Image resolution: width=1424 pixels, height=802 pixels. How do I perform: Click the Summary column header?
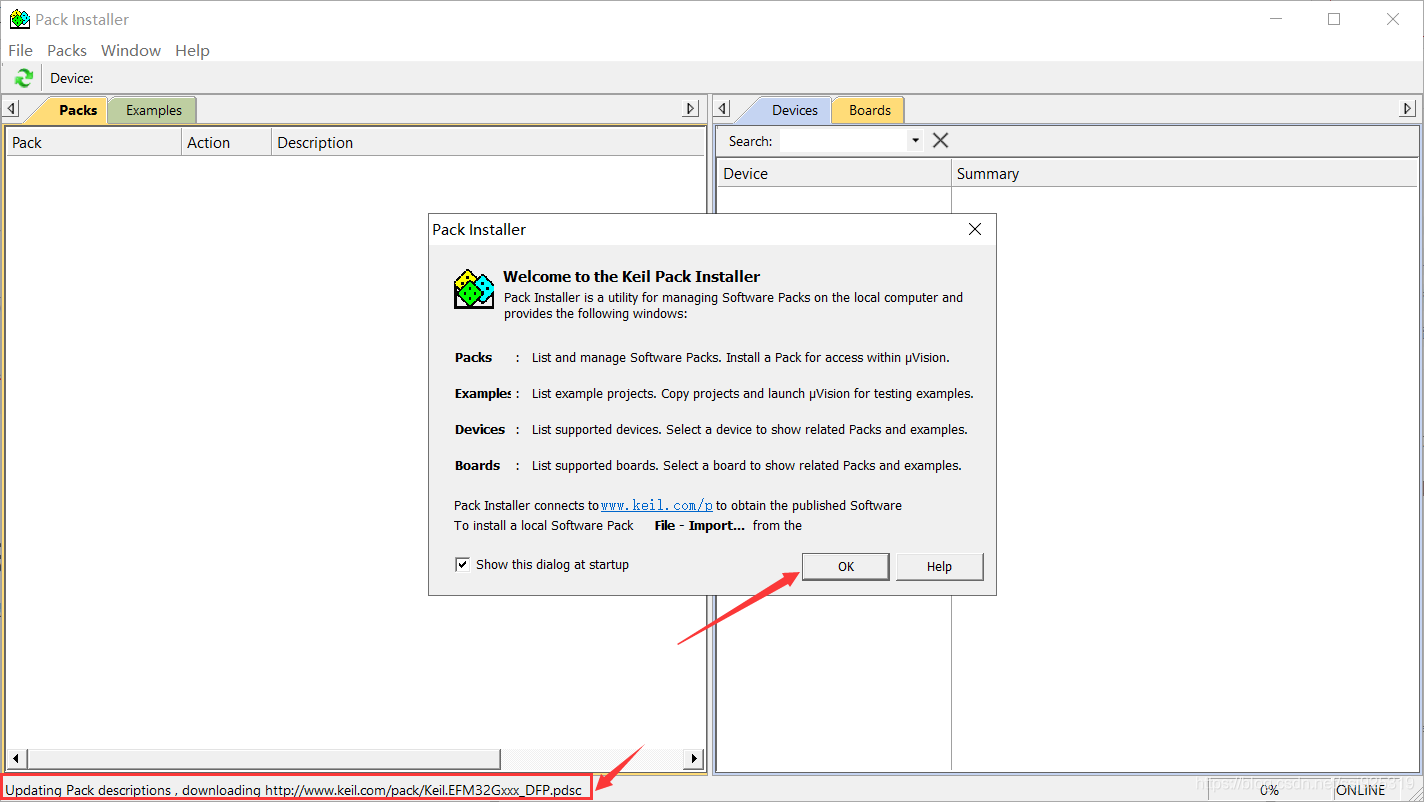[1184, 173]
